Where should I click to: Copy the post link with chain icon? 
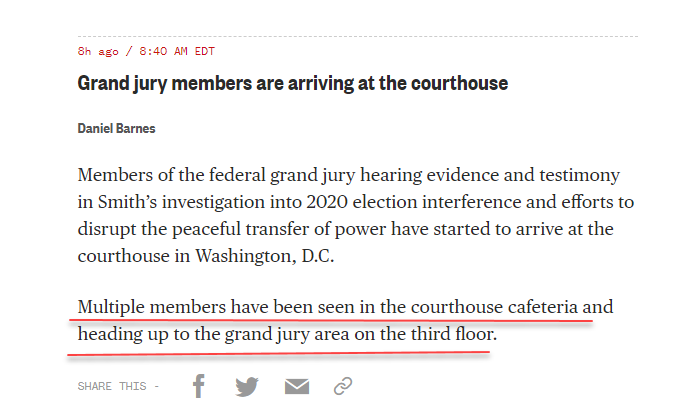pos(343,386)
